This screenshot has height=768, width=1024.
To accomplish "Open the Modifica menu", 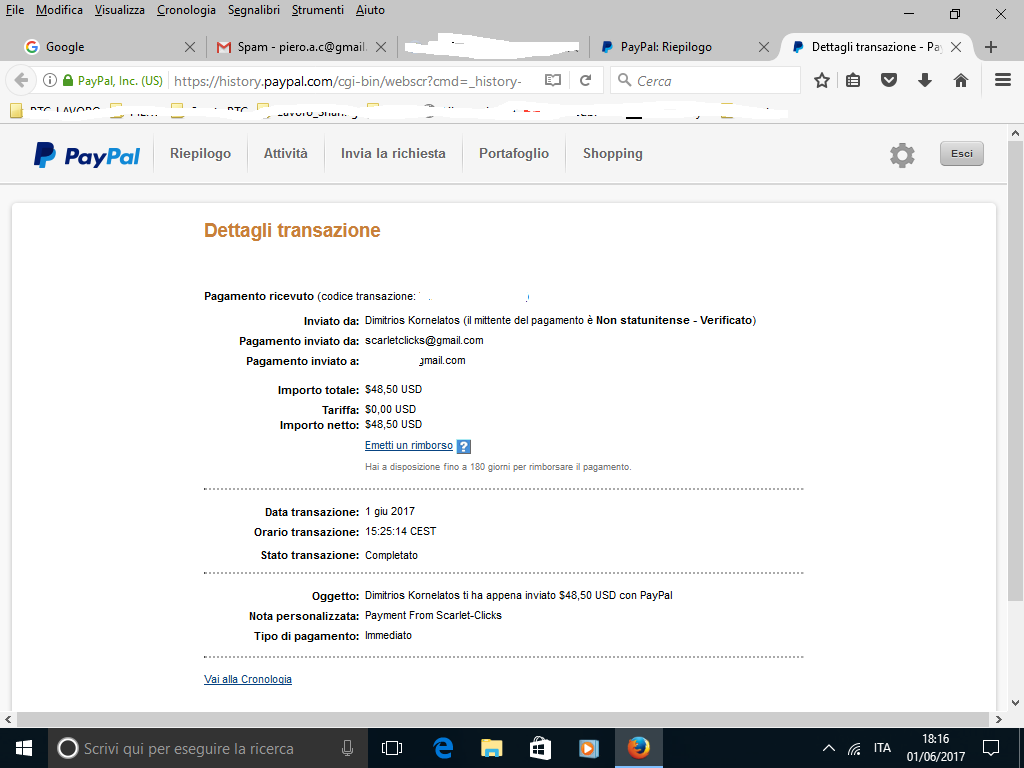I will (59, 10).
